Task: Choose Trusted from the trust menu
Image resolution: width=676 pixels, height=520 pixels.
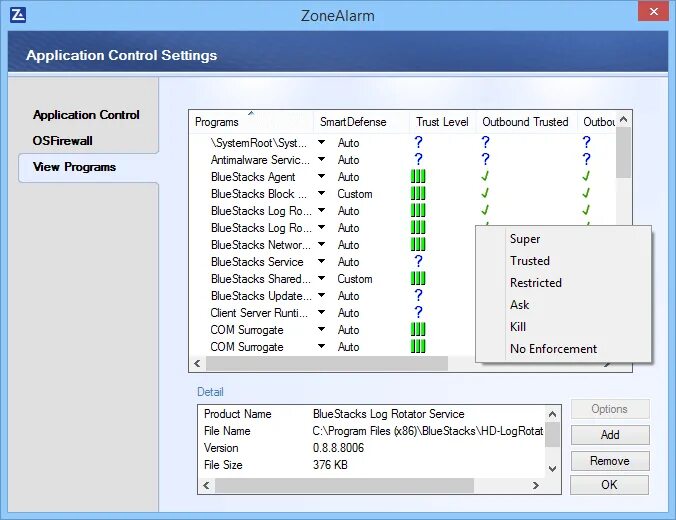Action: click(x=563, y=261)
